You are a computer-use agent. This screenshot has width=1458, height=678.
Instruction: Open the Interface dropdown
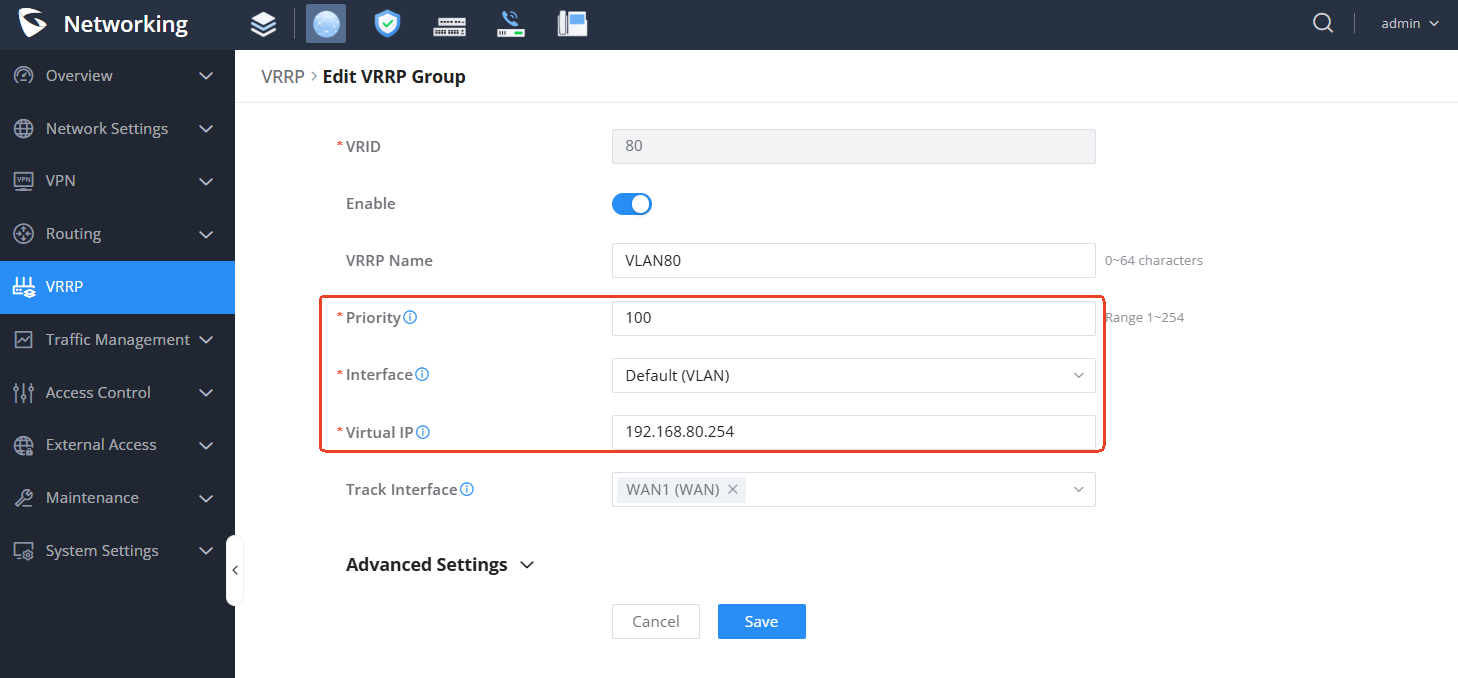coord(853,376)
